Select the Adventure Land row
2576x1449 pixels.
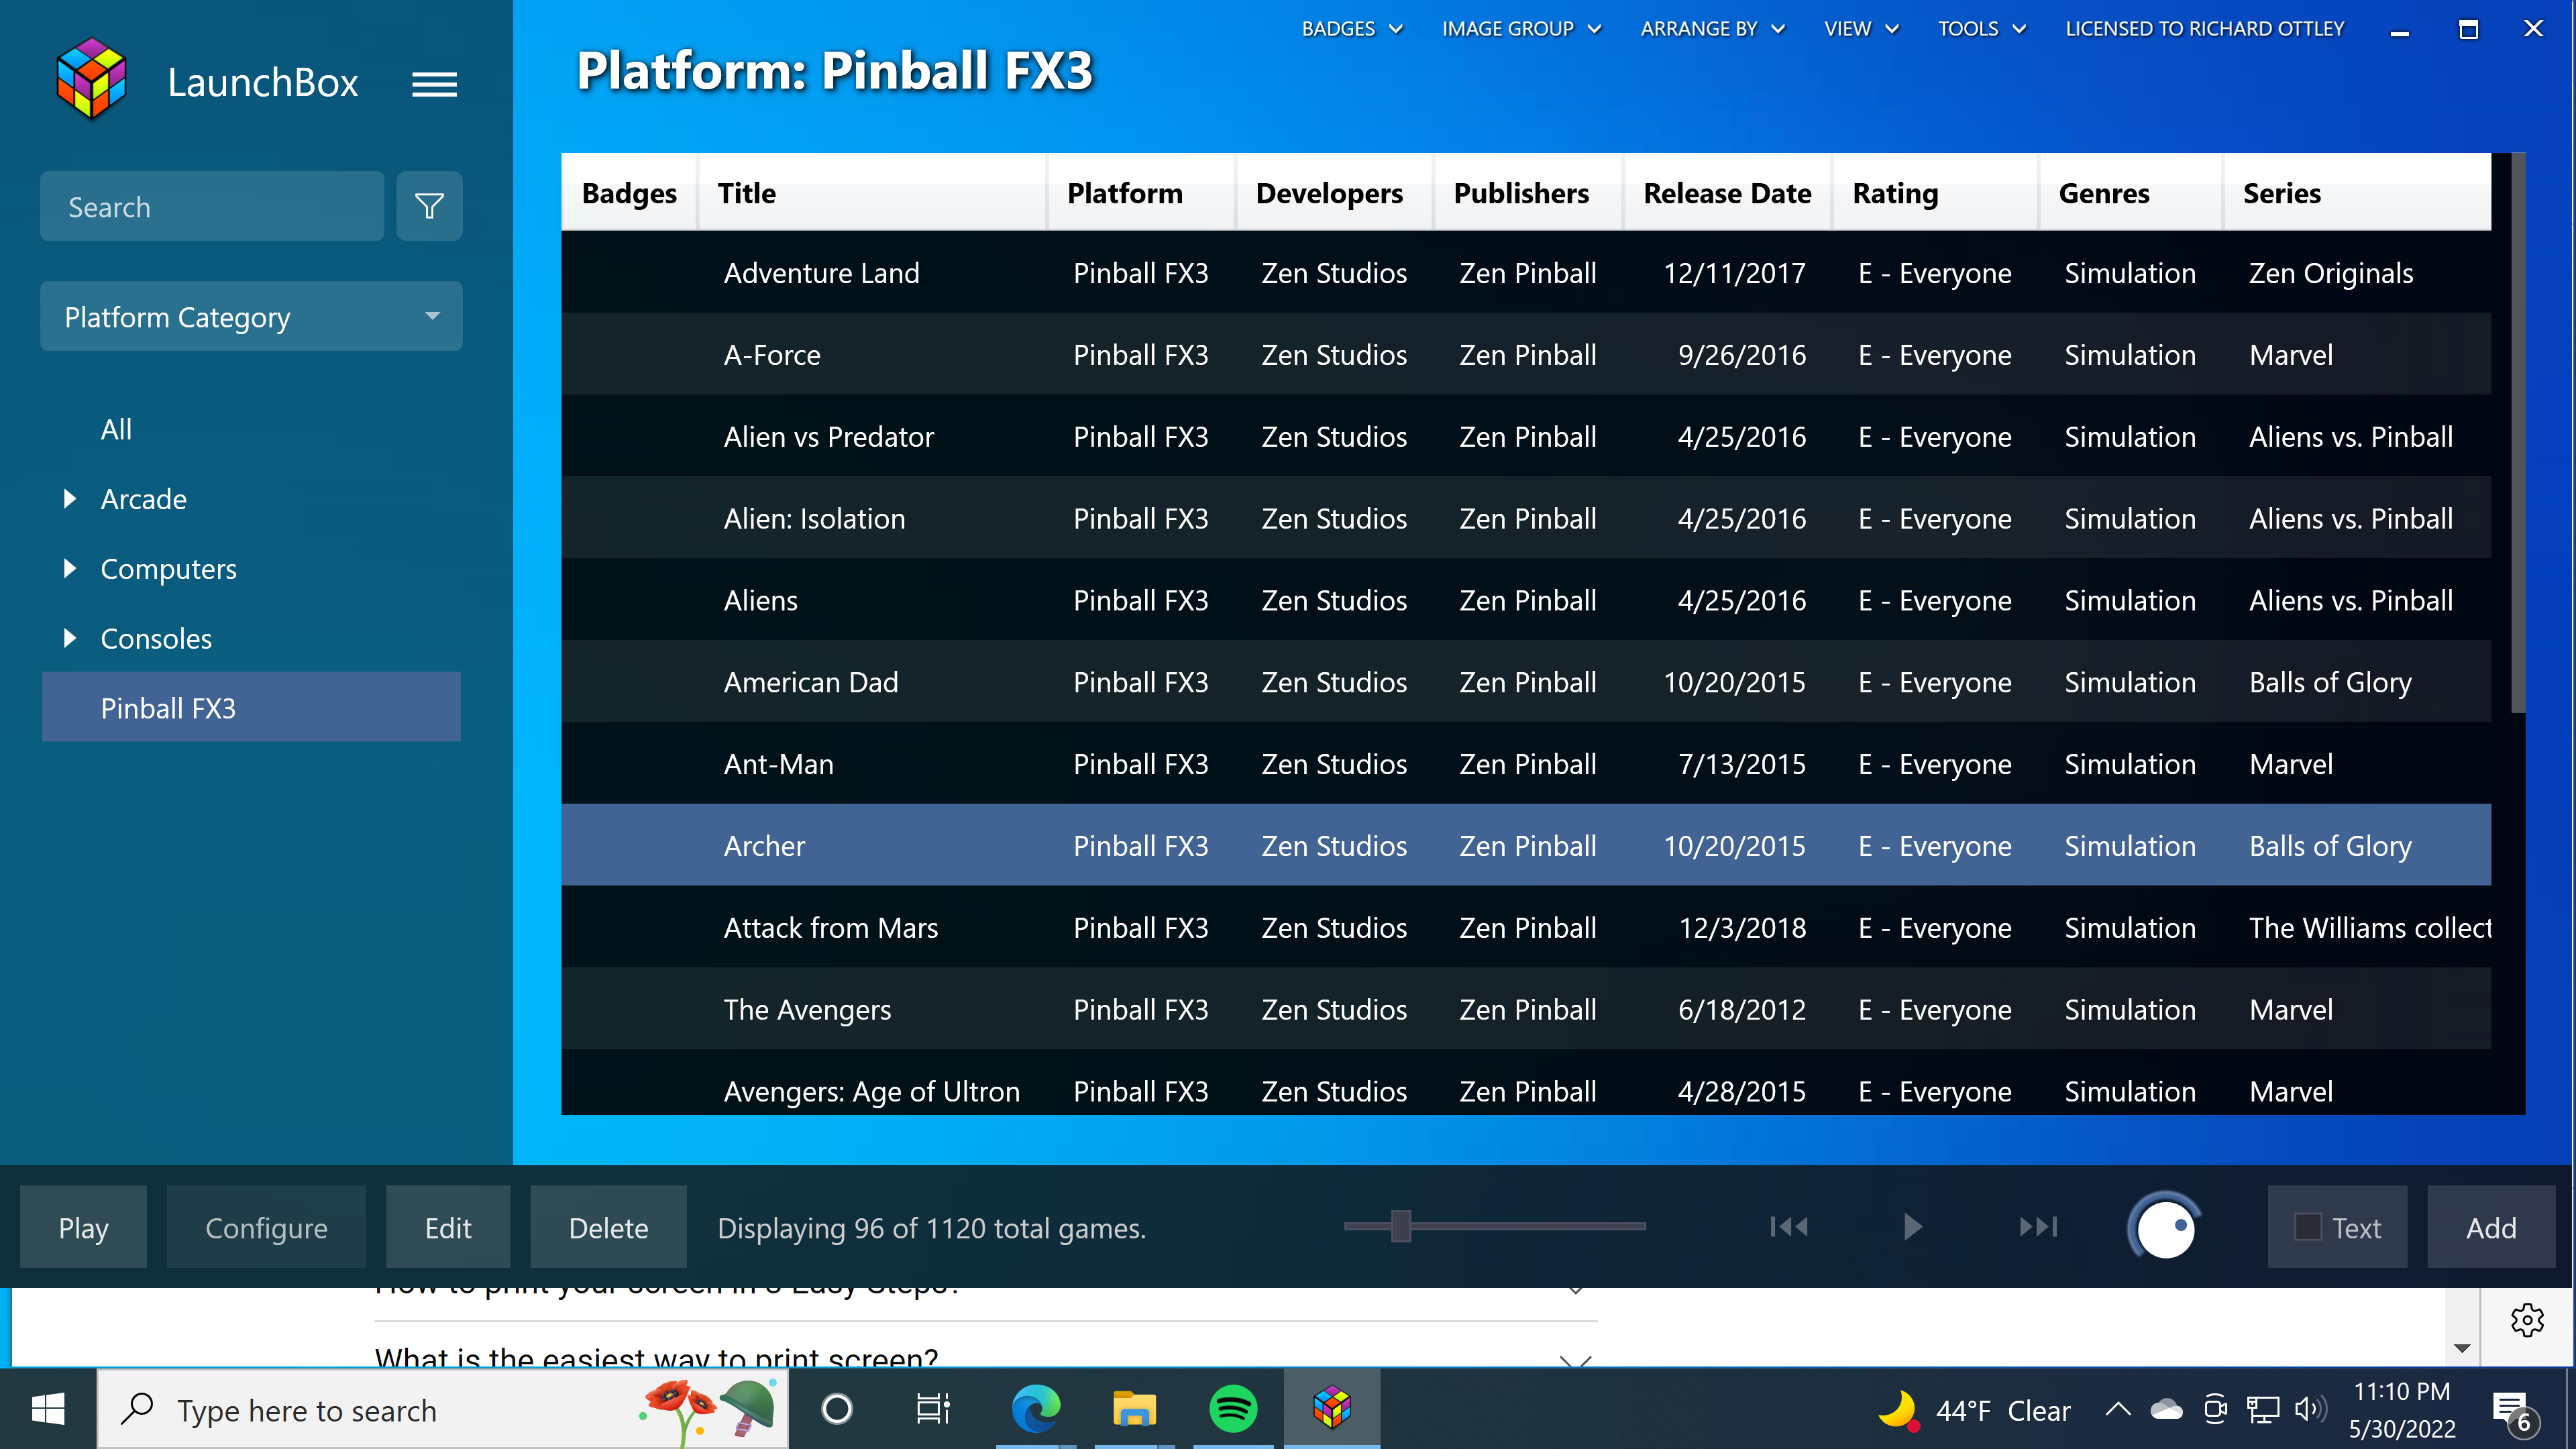1526,272
